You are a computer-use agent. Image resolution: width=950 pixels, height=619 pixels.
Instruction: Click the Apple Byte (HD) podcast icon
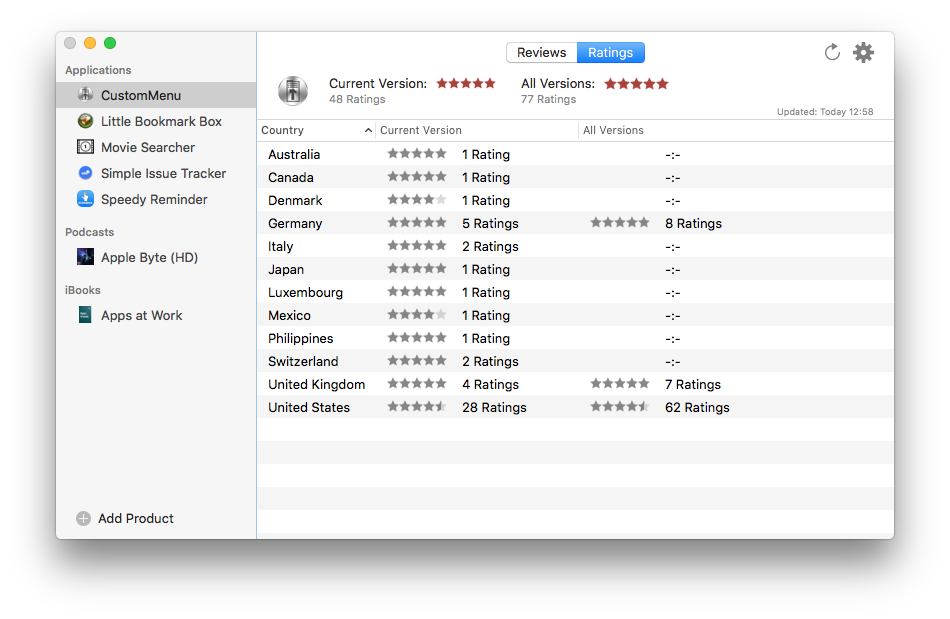tap(85, 257)
